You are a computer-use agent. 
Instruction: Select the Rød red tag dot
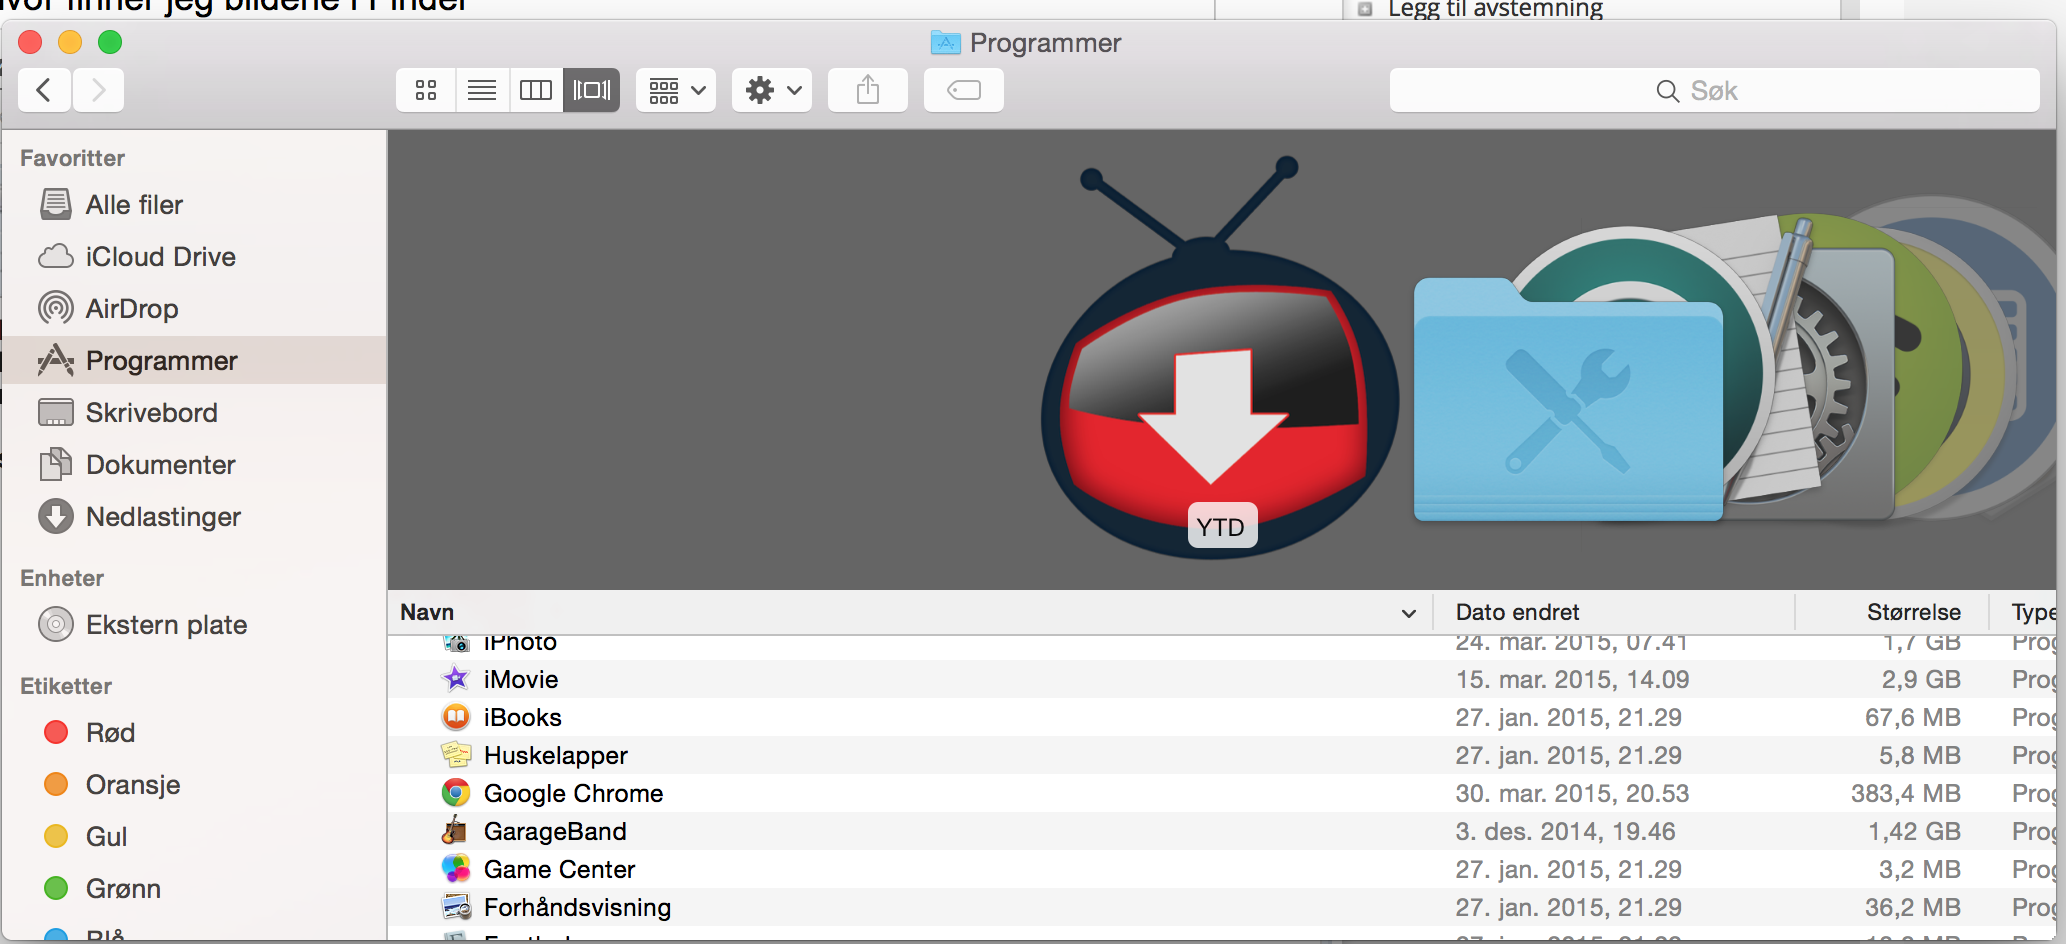[x=56, y=732]
